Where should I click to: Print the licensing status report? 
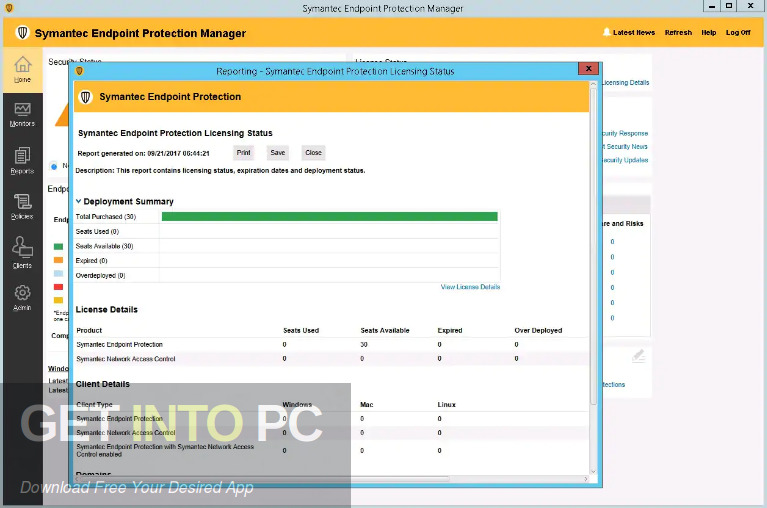point(244,153)
